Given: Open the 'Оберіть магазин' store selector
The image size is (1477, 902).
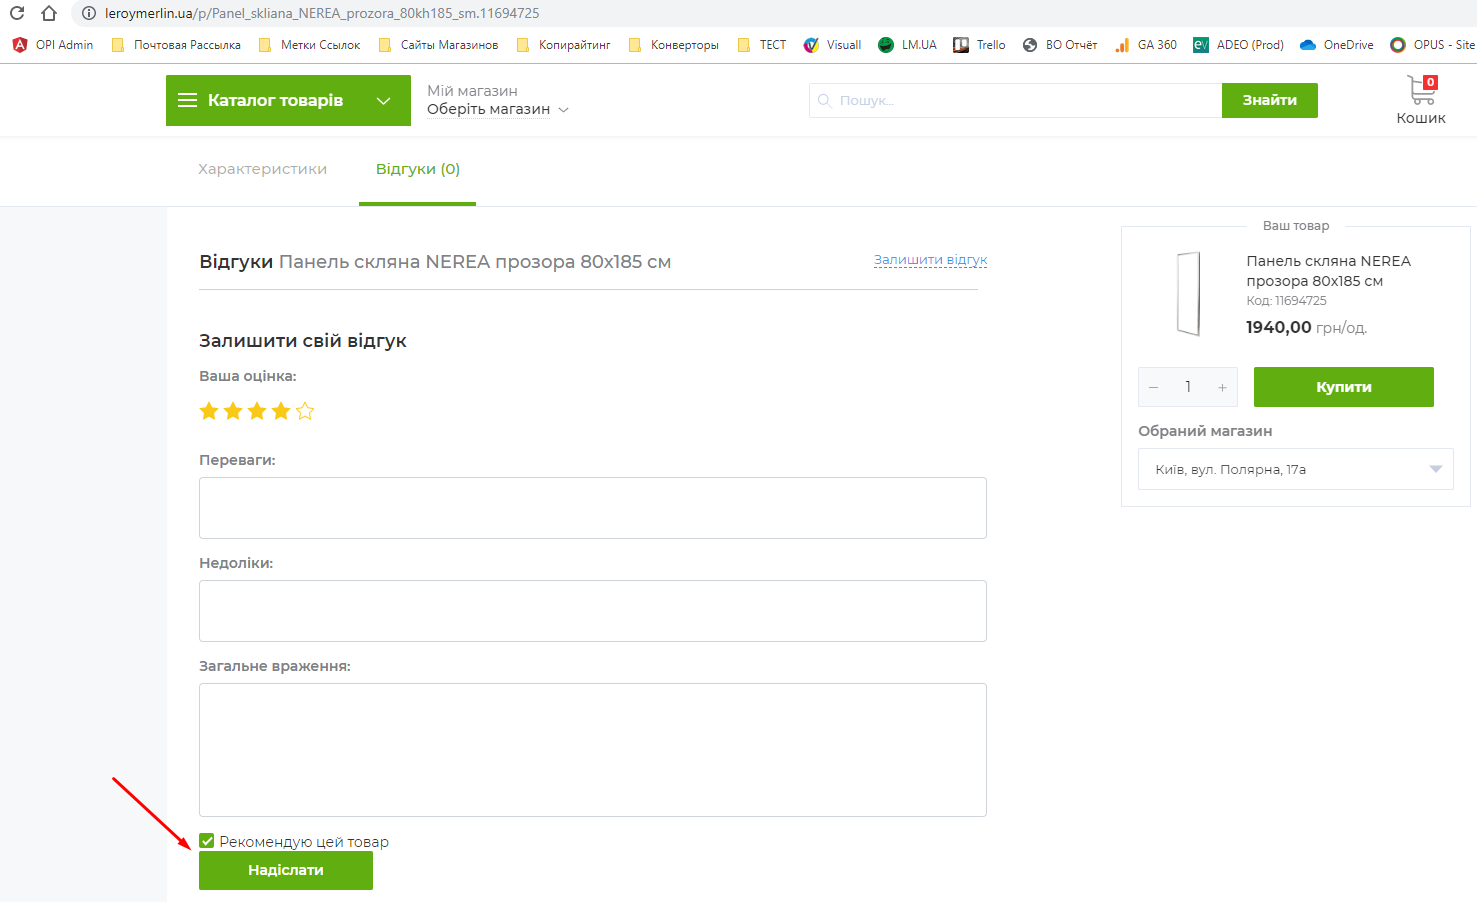Looking at the screenshot, I should (497, 109).
